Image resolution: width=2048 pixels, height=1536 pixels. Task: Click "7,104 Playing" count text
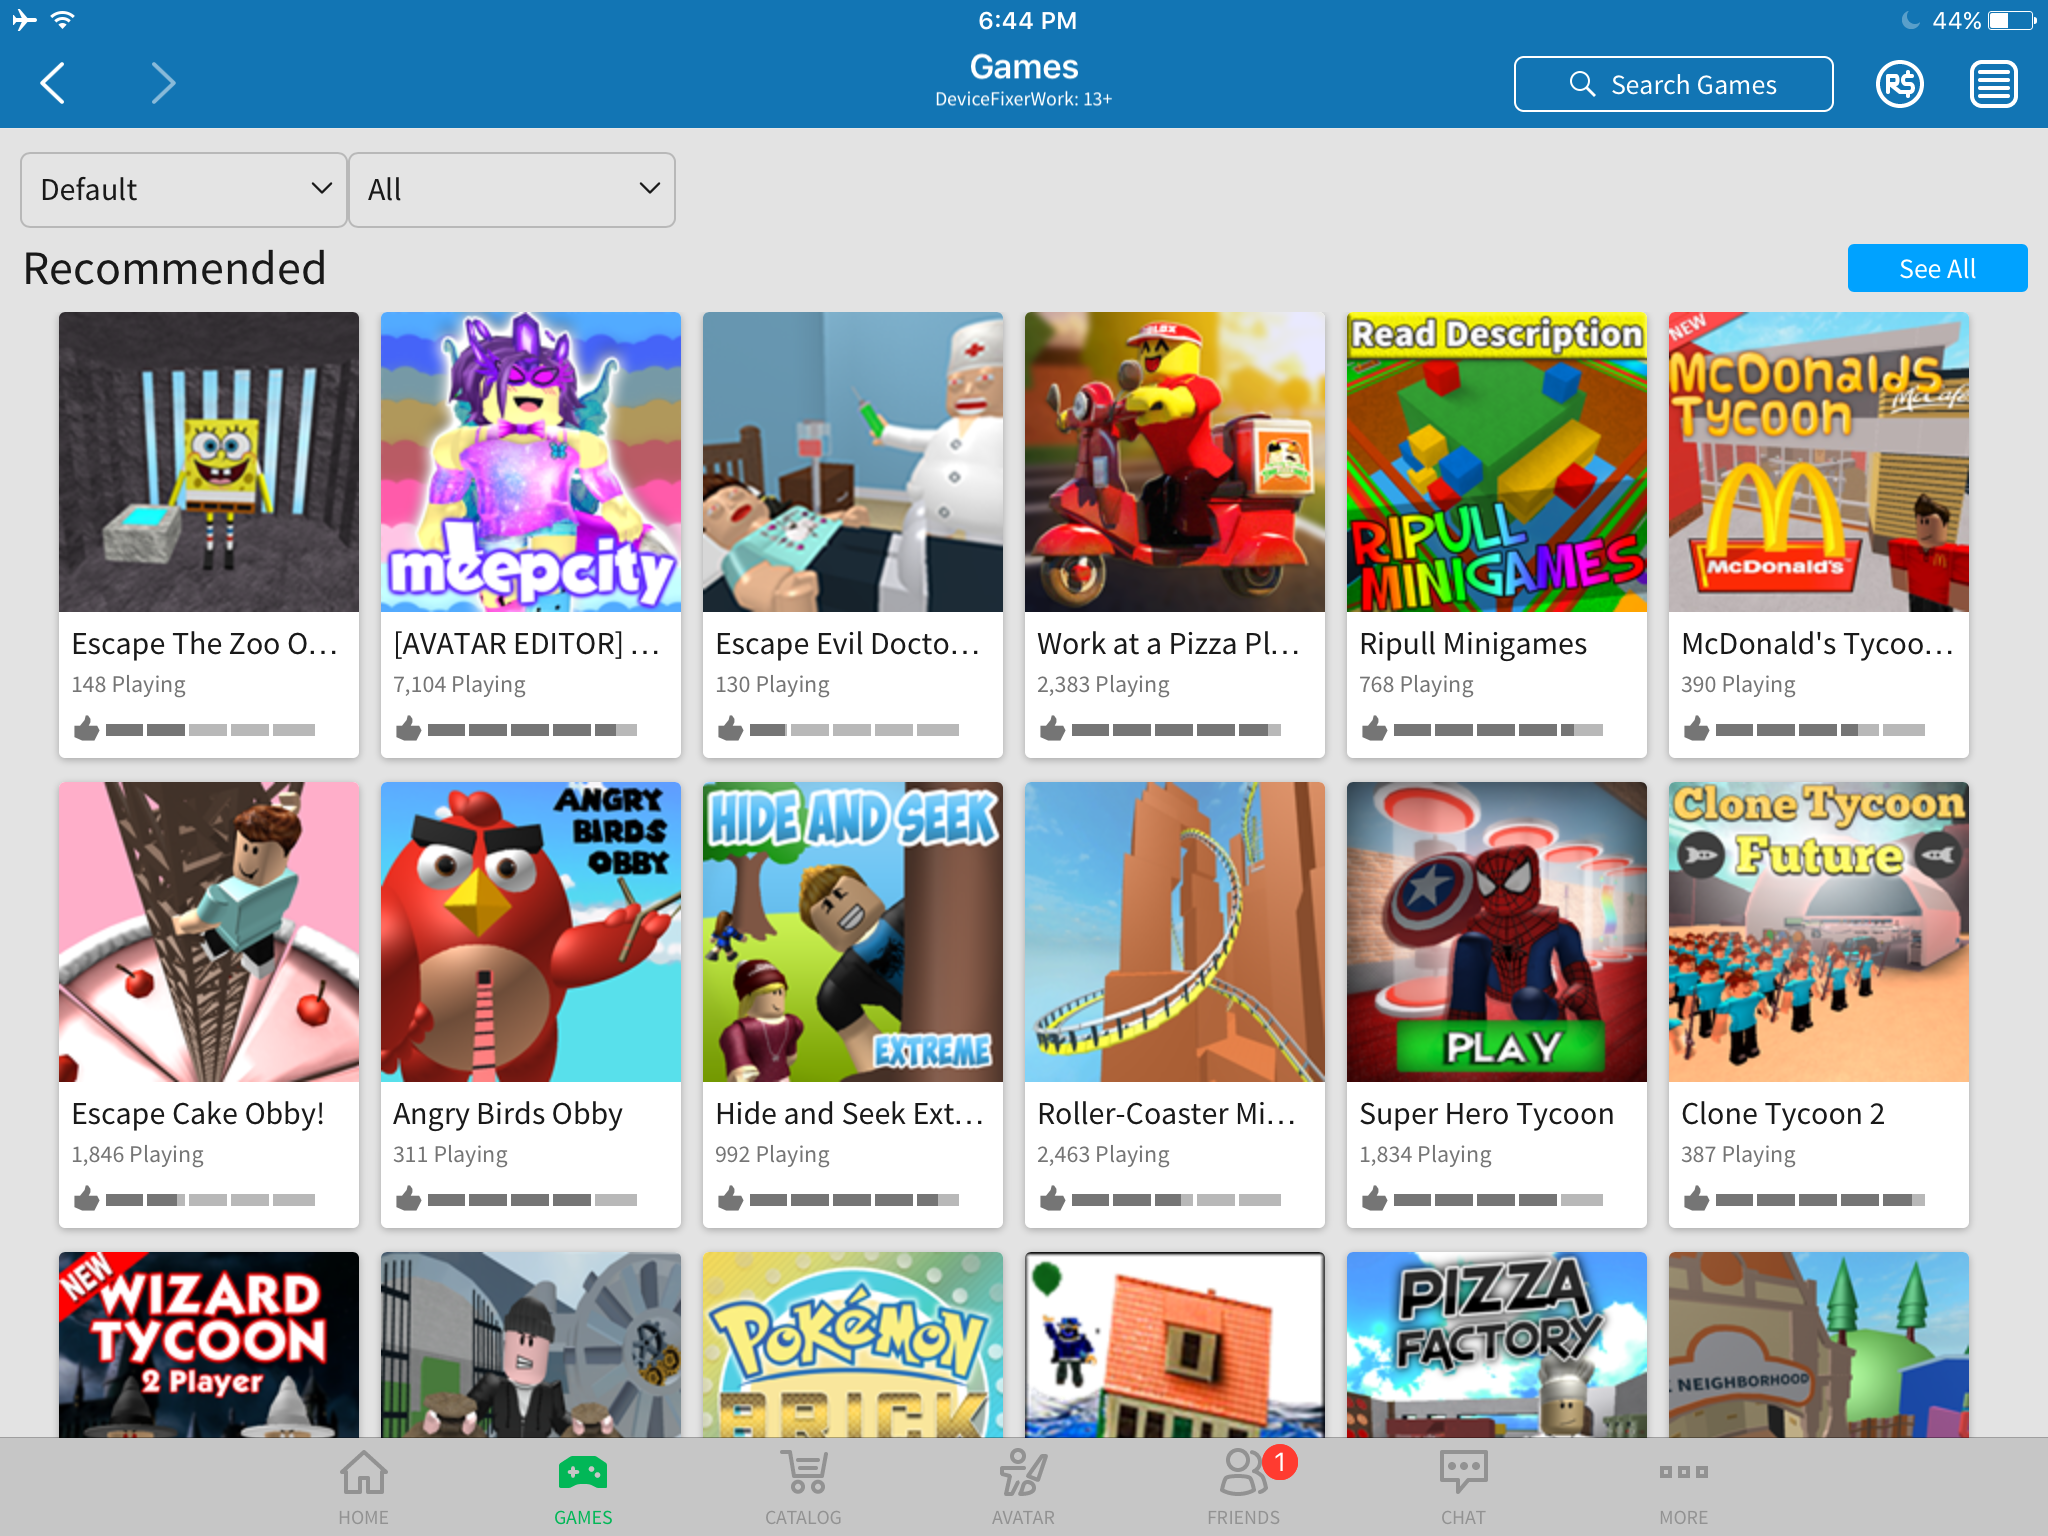[x=459, y=685]
